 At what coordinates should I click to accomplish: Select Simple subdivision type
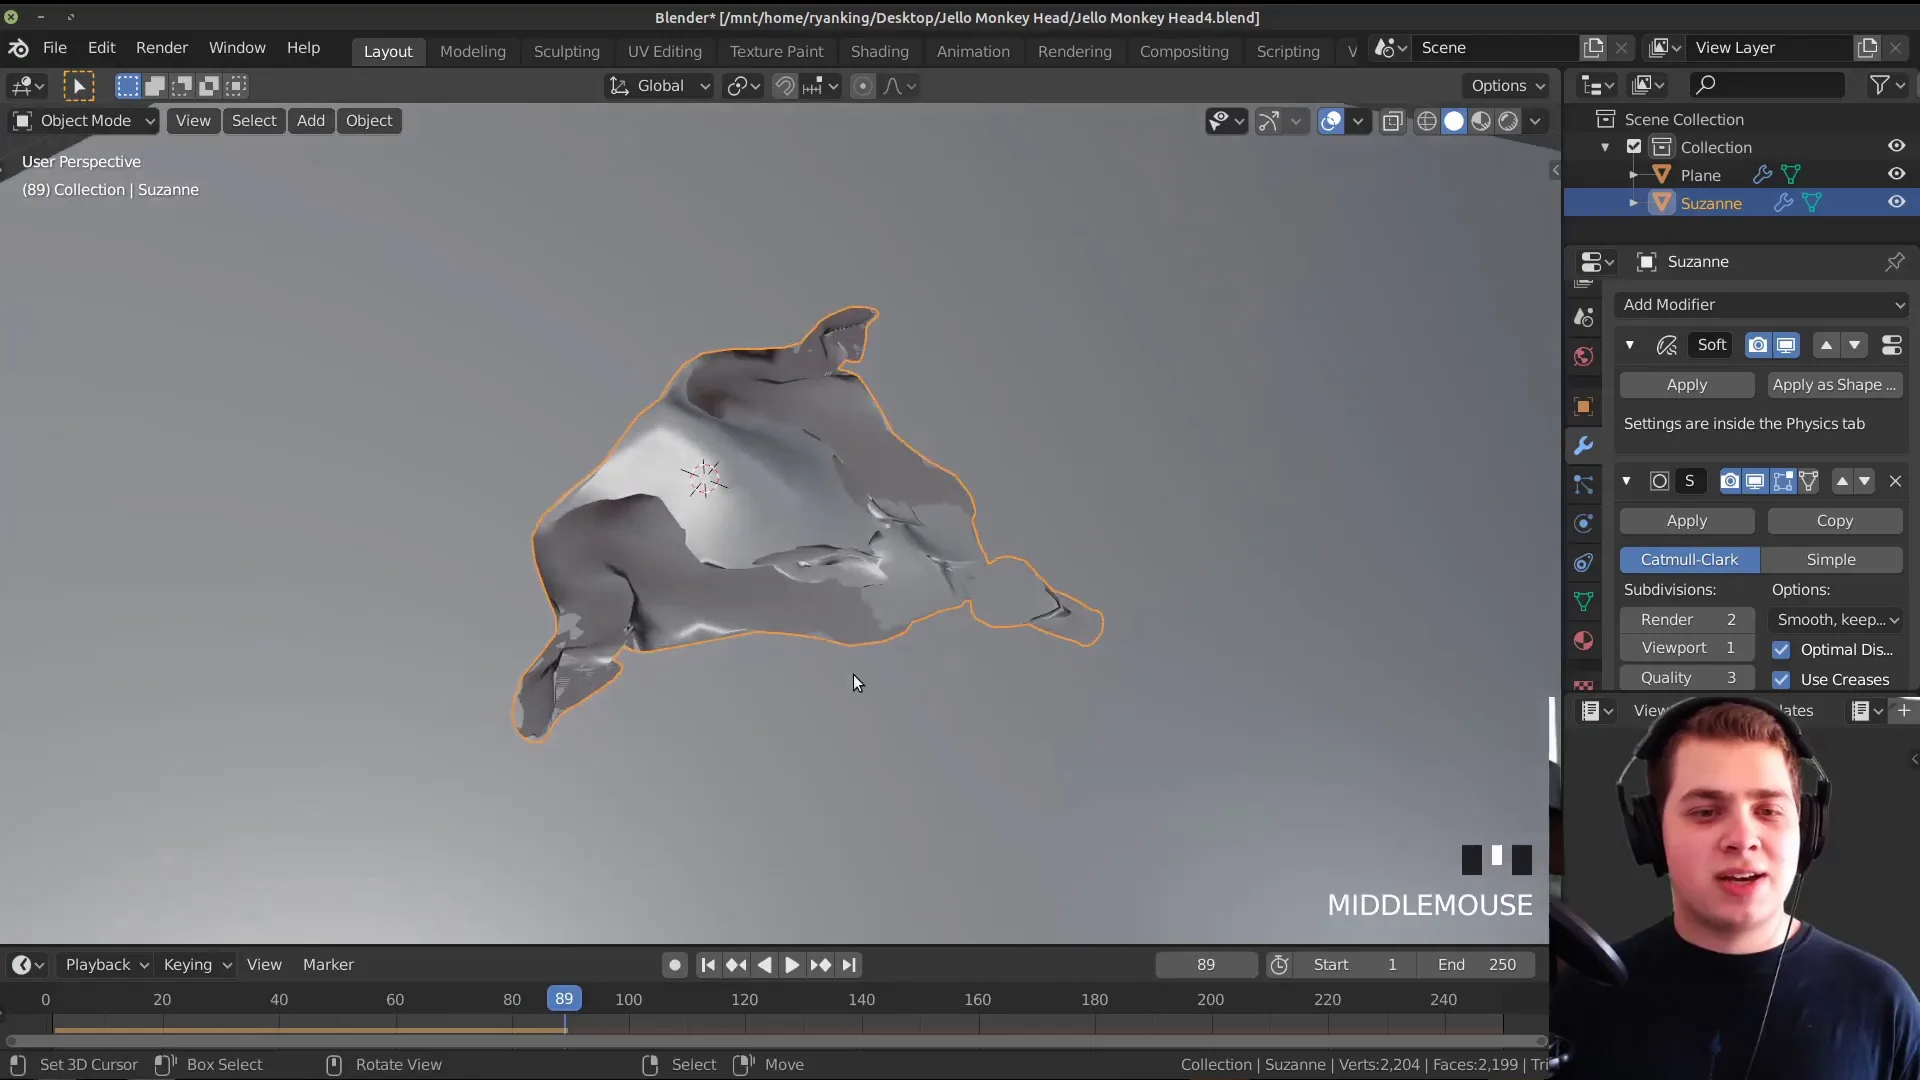1831,560
